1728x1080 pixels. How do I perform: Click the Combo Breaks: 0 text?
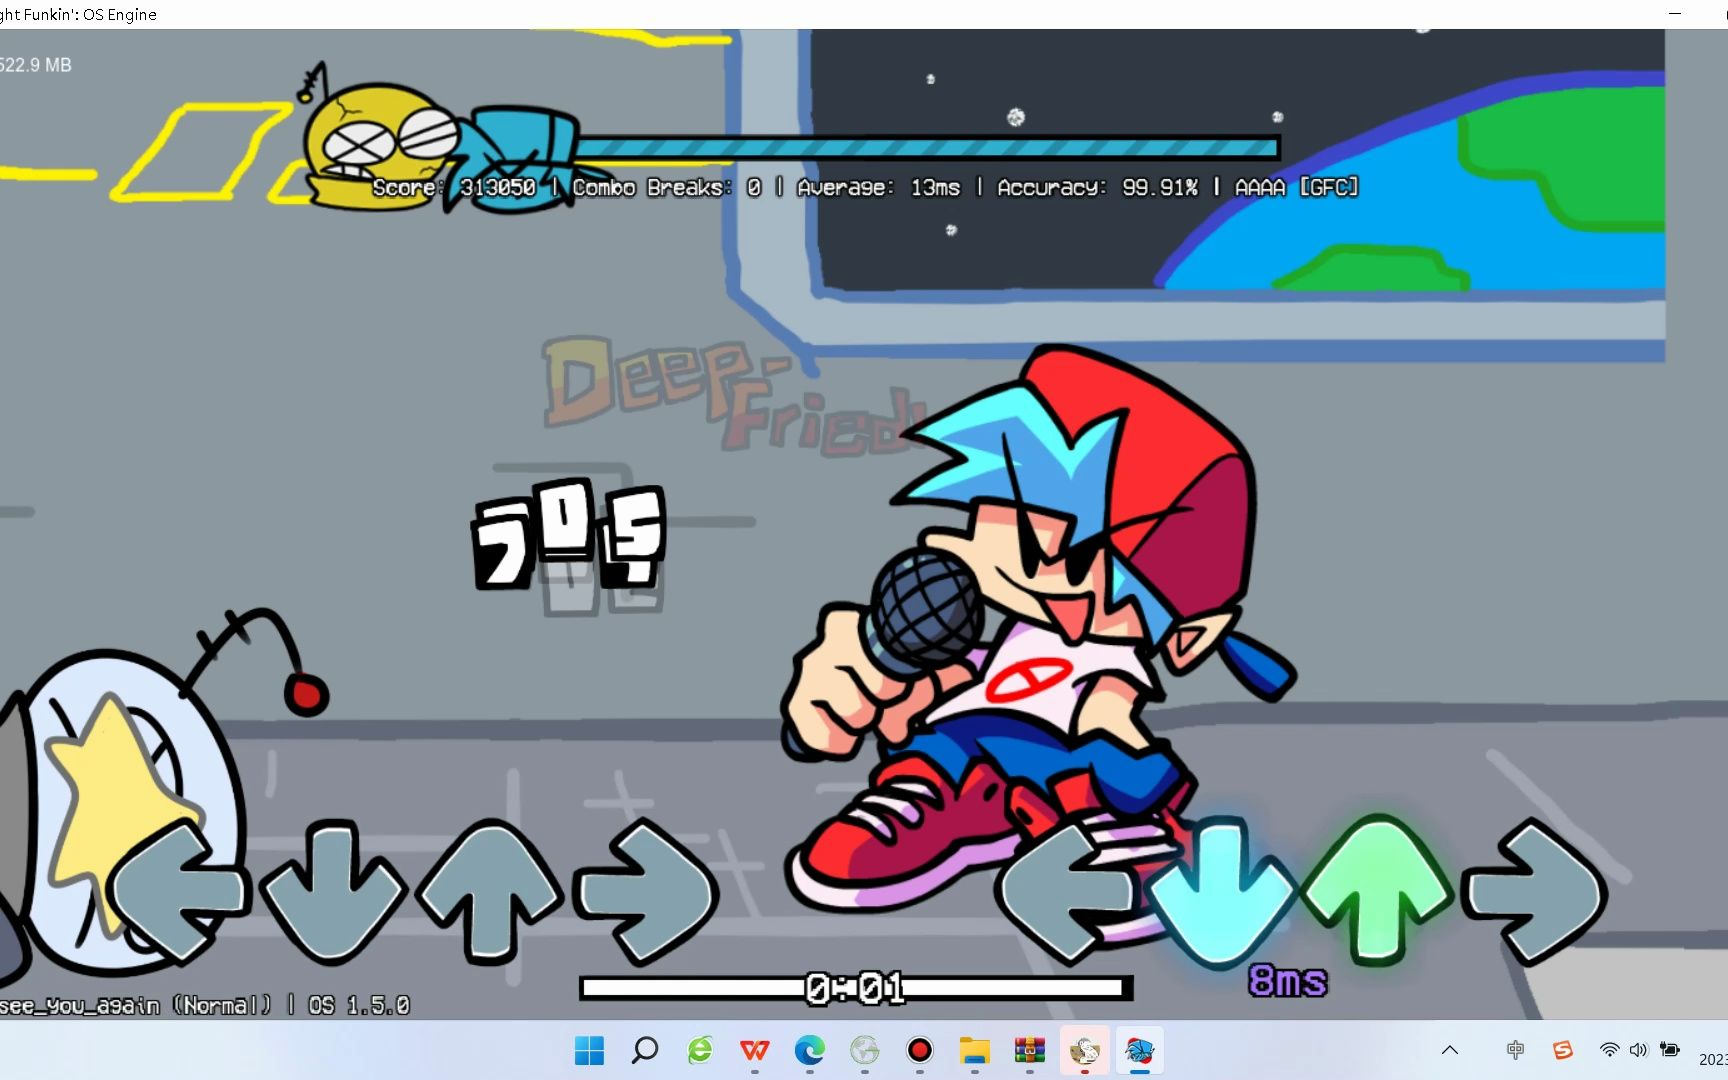point(667,187)
